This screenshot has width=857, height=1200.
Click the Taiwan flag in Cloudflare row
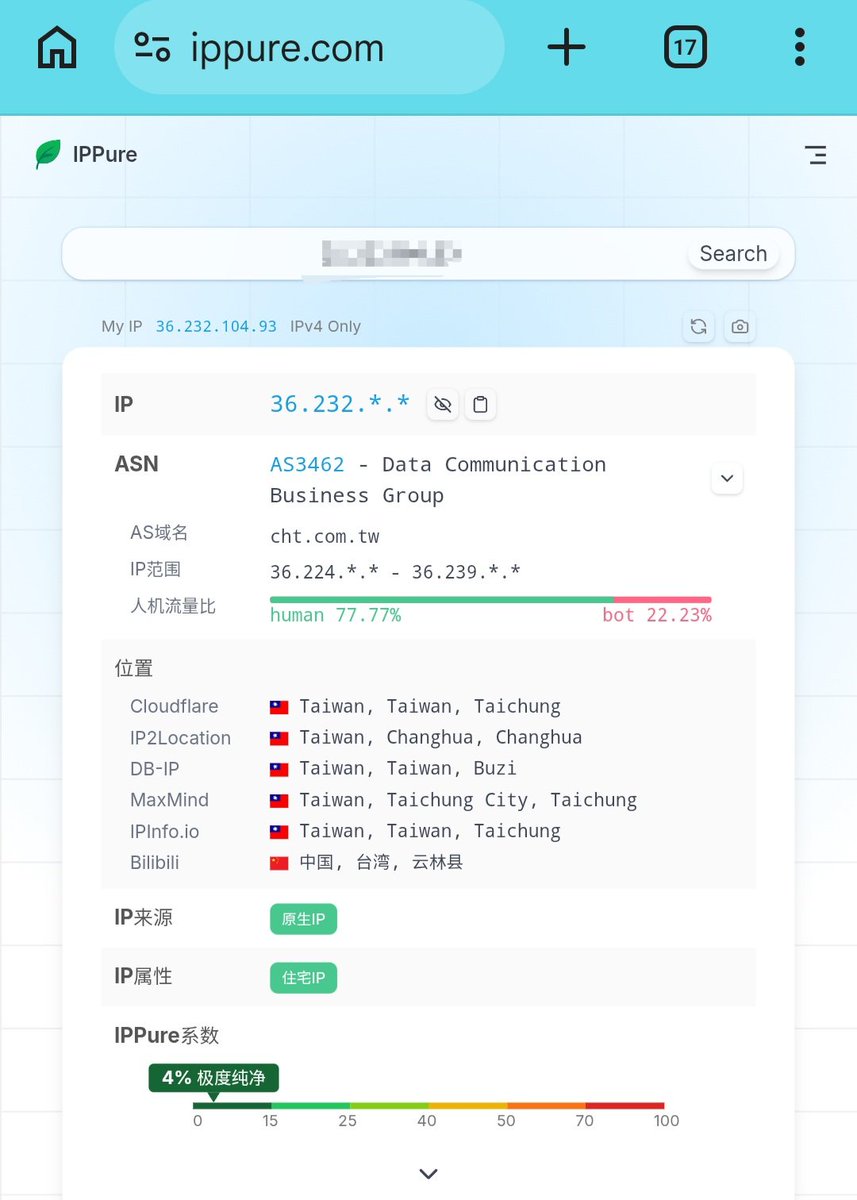tap(279, 706)
